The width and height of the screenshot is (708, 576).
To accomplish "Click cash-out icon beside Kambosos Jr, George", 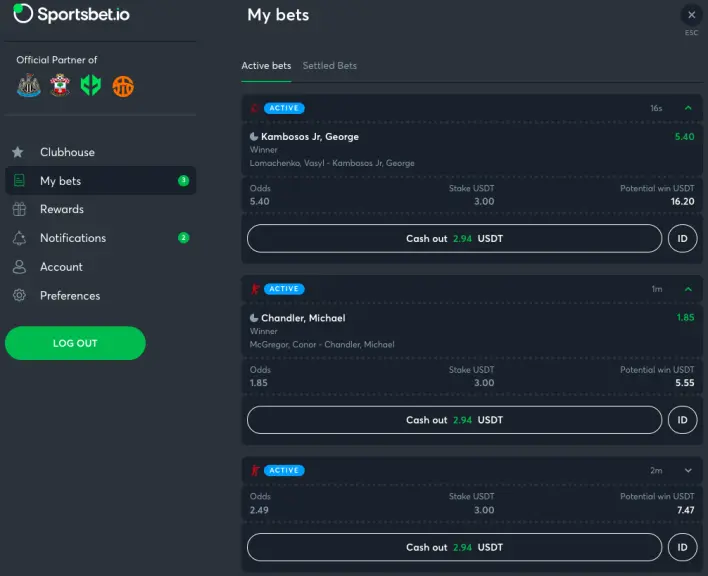I will (x=254, y=136).
